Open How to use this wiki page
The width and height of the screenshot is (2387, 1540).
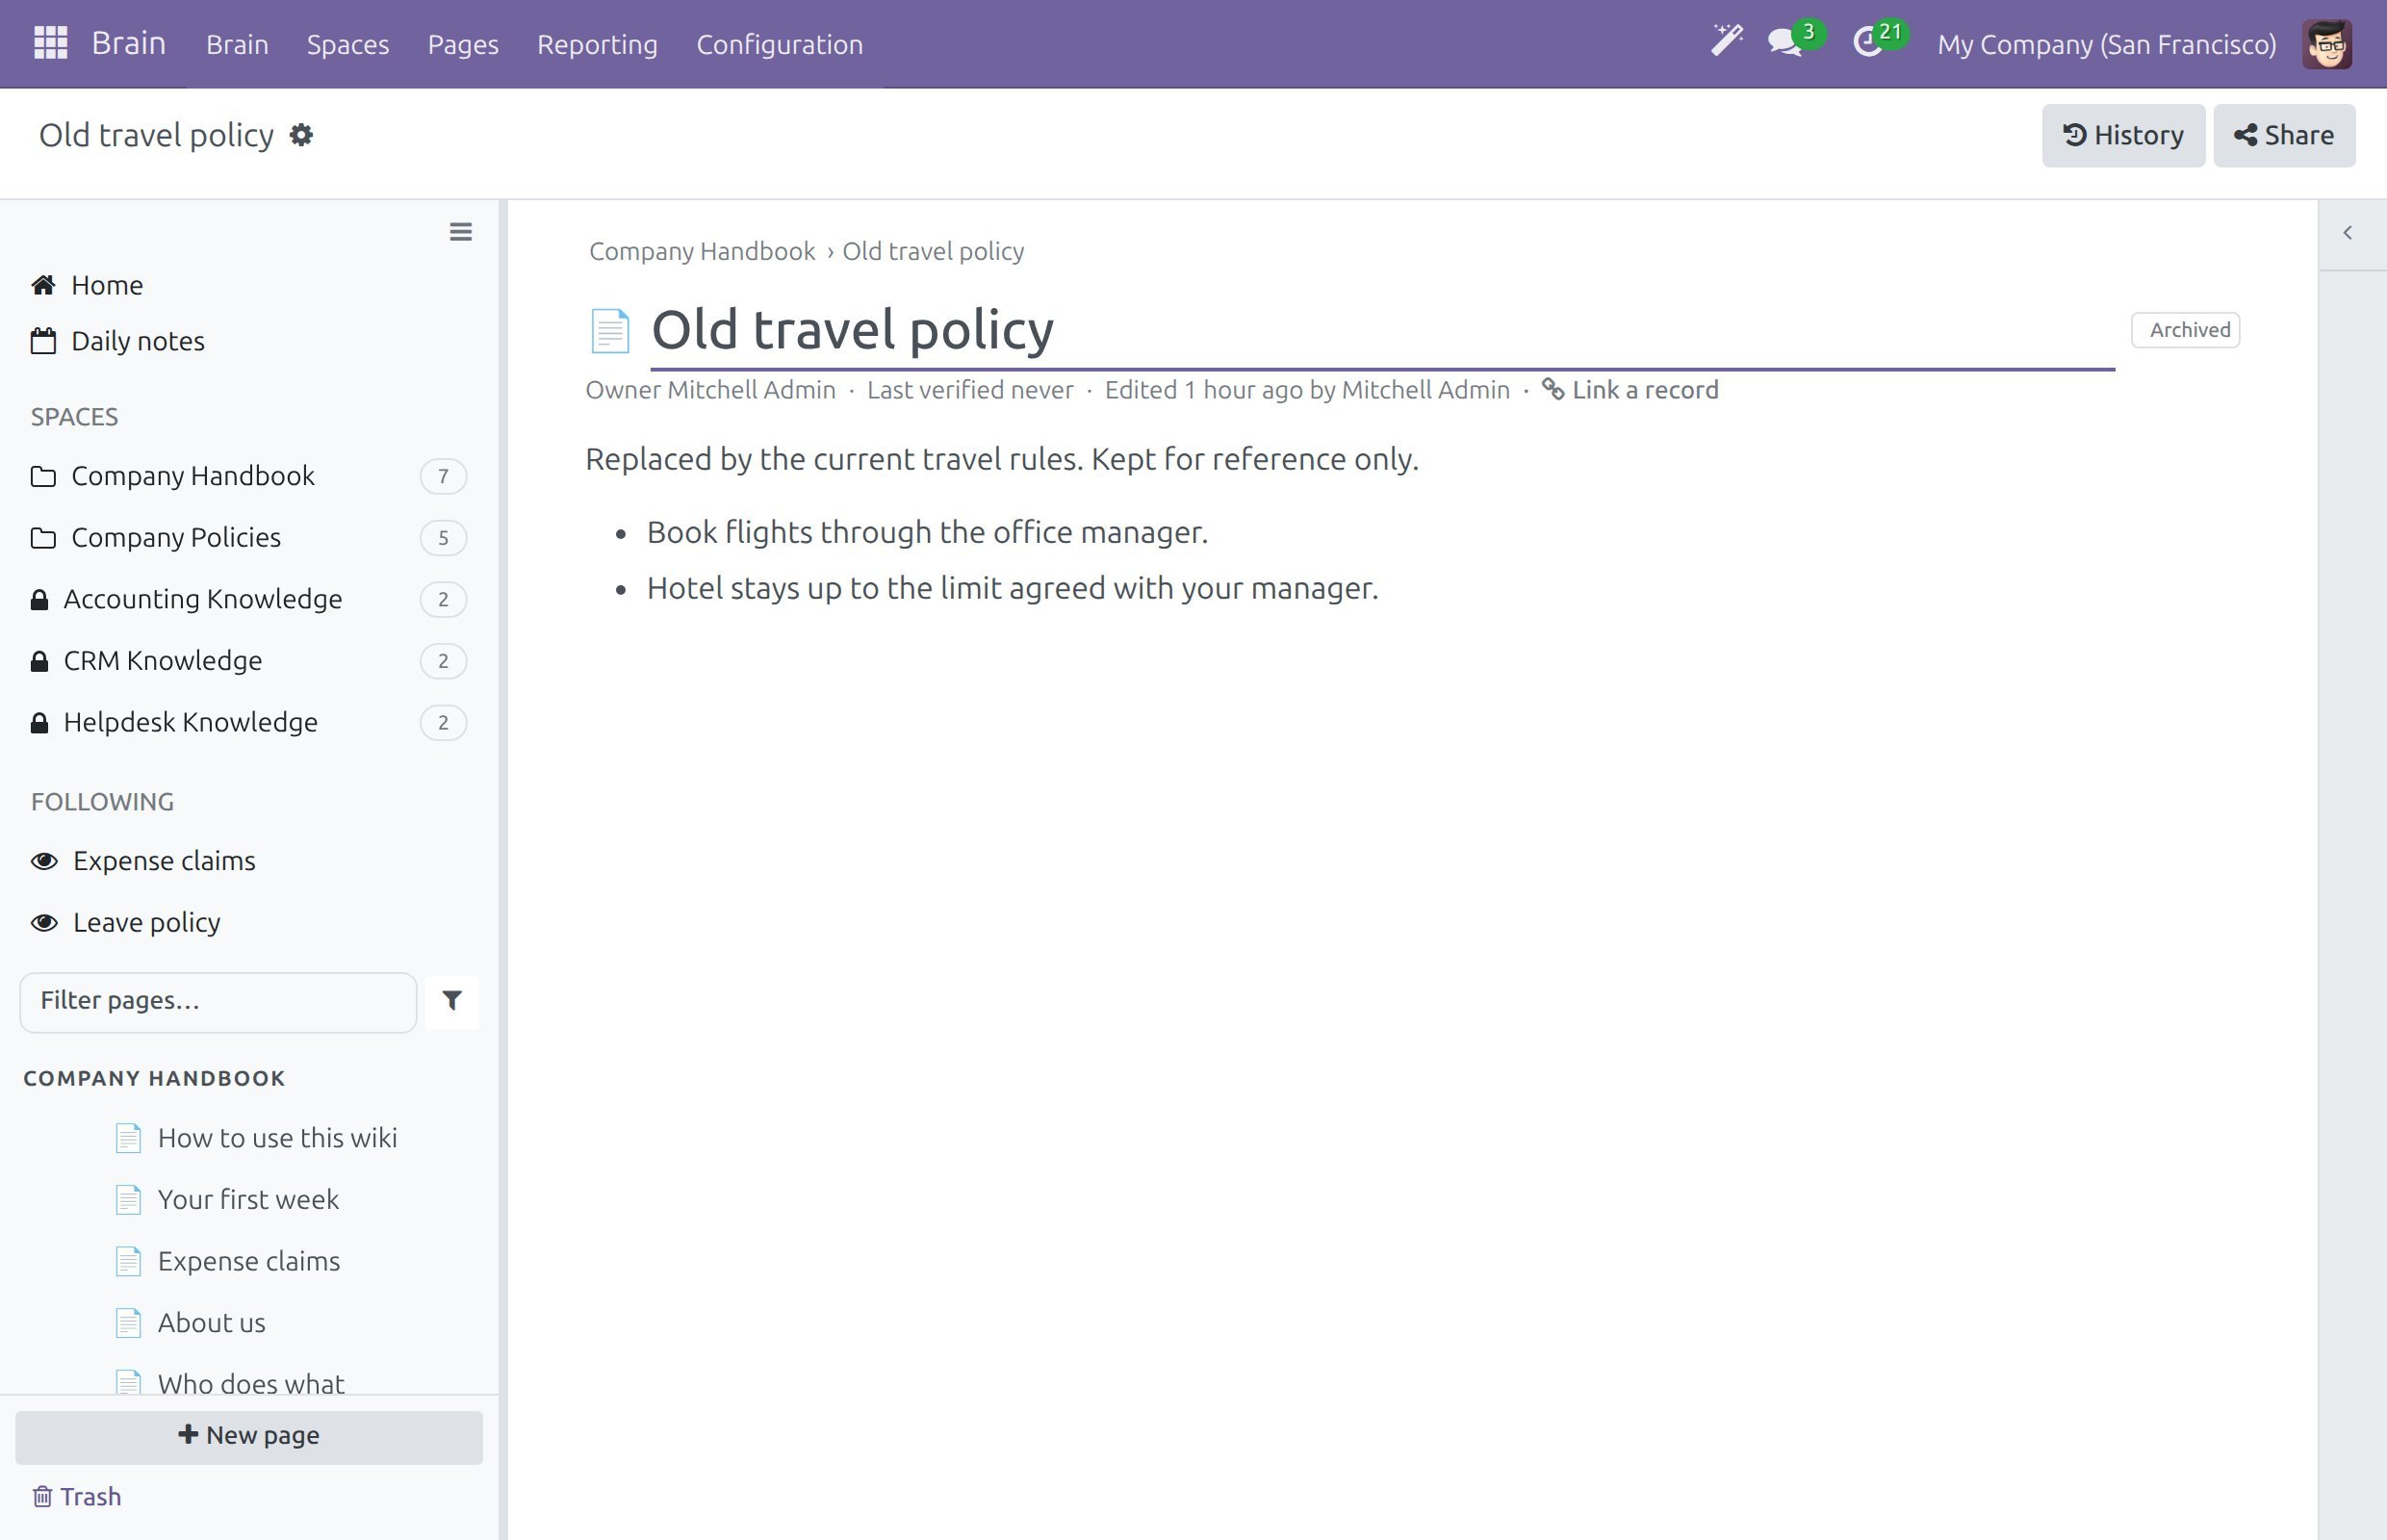277,1139
